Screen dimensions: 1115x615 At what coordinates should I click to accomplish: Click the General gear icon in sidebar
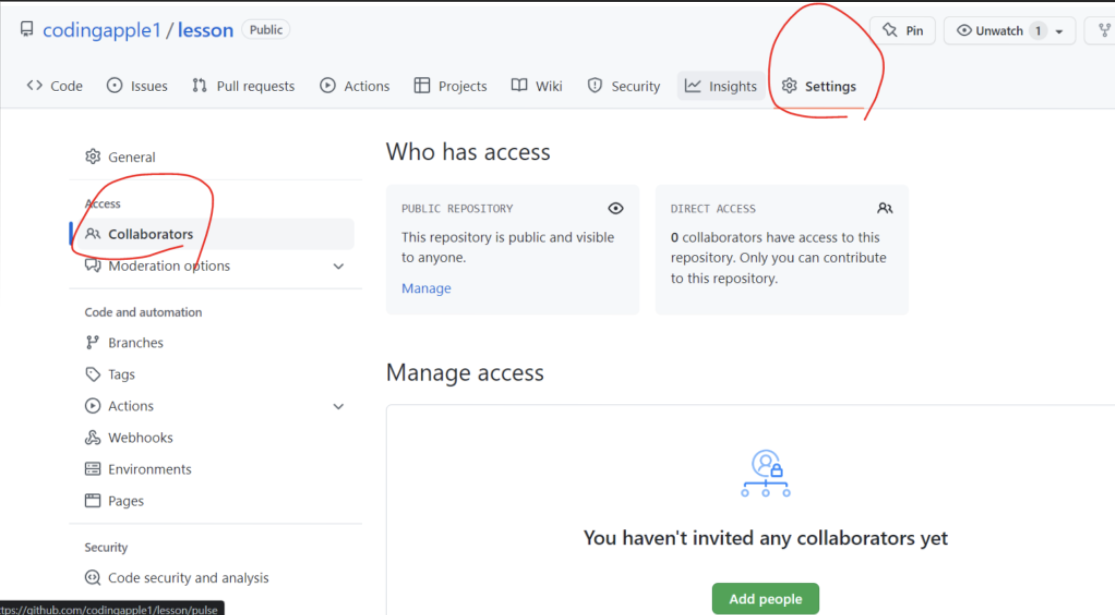point(92,156)
